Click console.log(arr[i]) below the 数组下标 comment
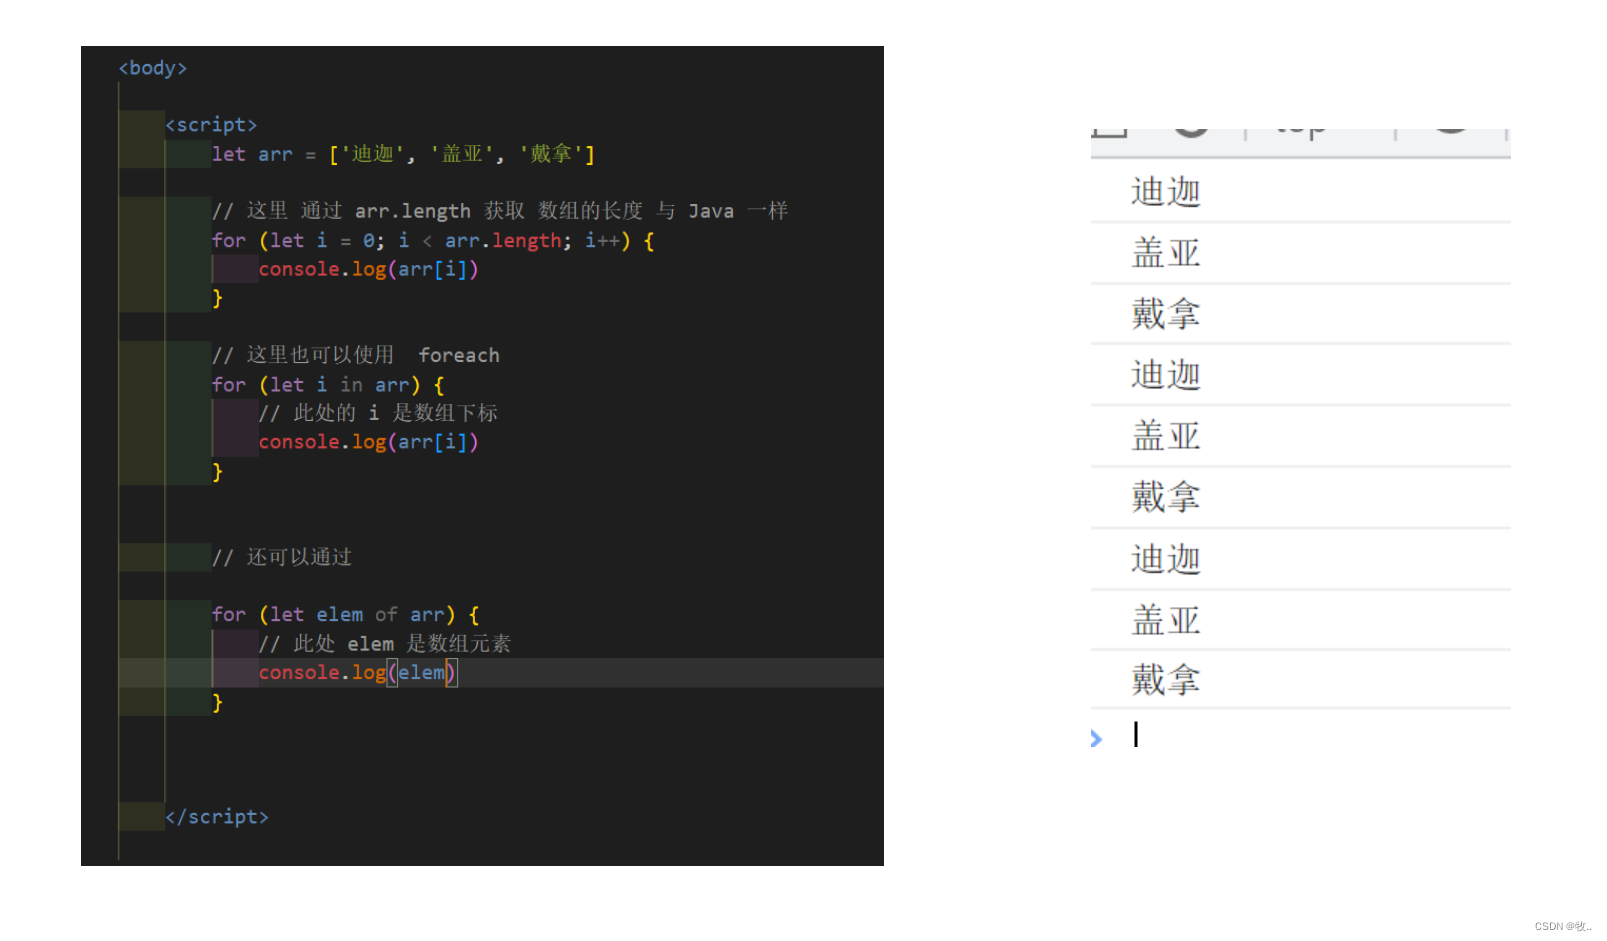This screenshot has width=1607, height=941. (368, 442)
